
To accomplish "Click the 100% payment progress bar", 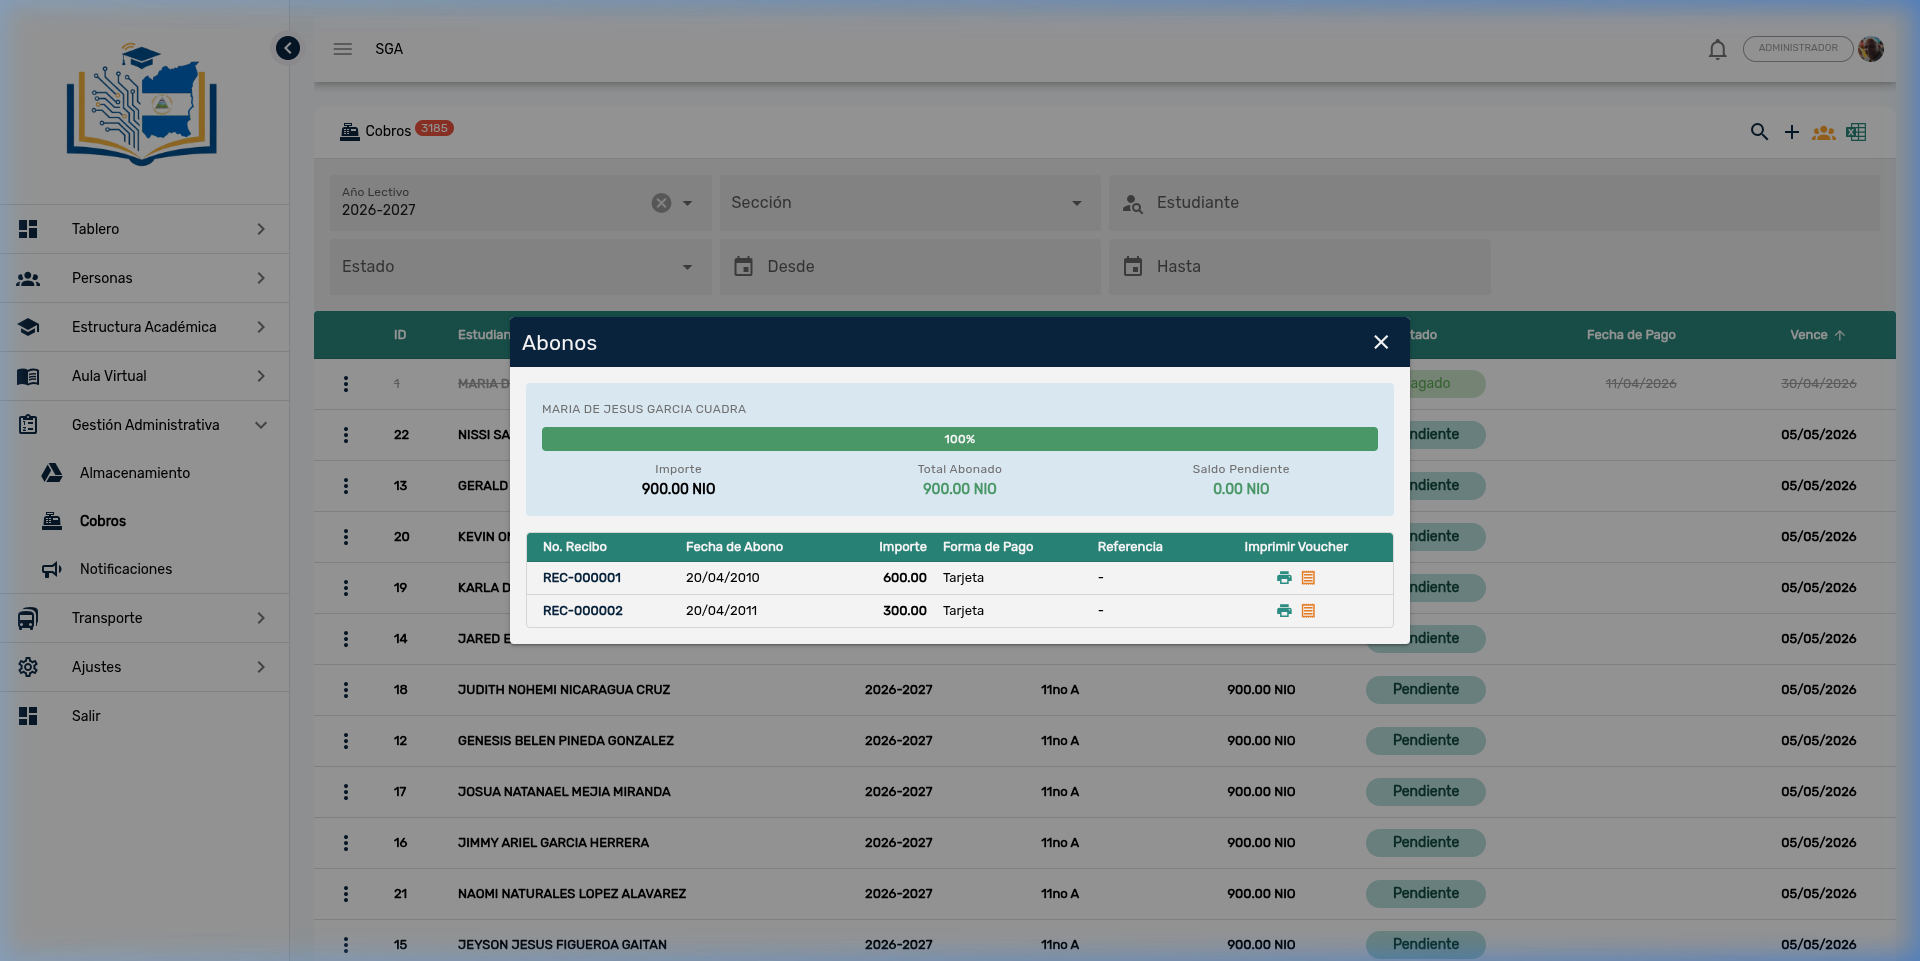I will tap(959, 439).
